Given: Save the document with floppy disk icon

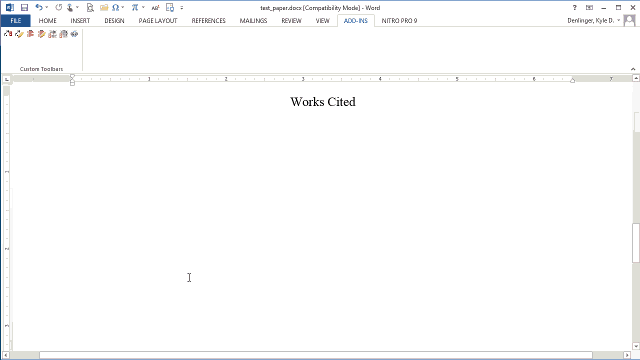Looking at the screenshot, I should pyautogui.click(x=24, y=7).
